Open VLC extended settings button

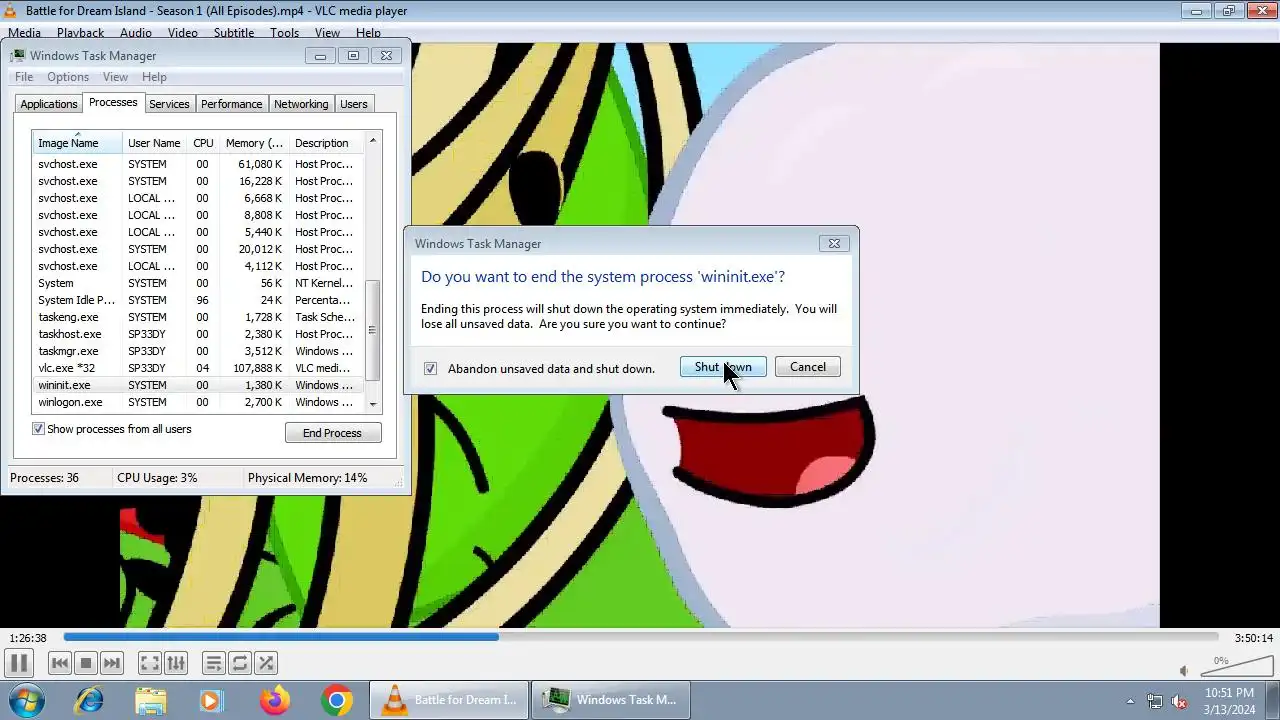[x=175, y=663]
